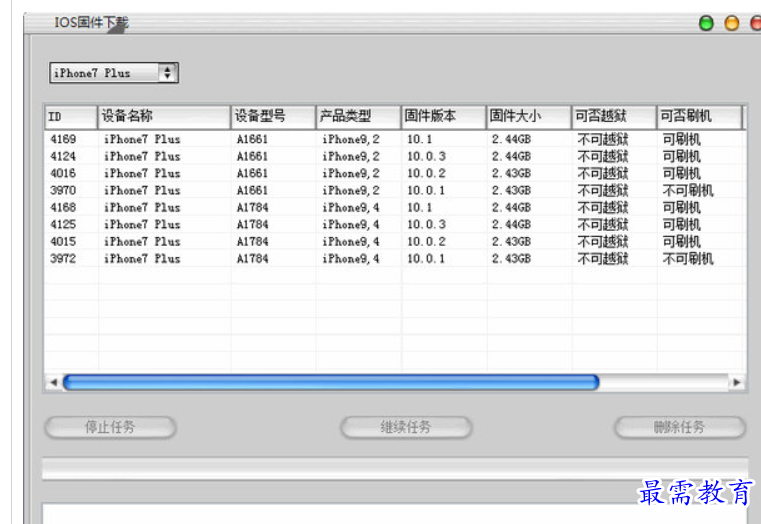Click the 停止任务 button
The height and width of the screenshot is (524, 761).
click(x=110, y=427)
